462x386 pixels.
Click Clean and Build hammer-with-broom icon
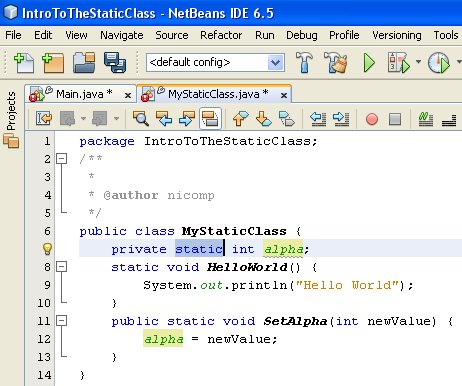(335, 62)
